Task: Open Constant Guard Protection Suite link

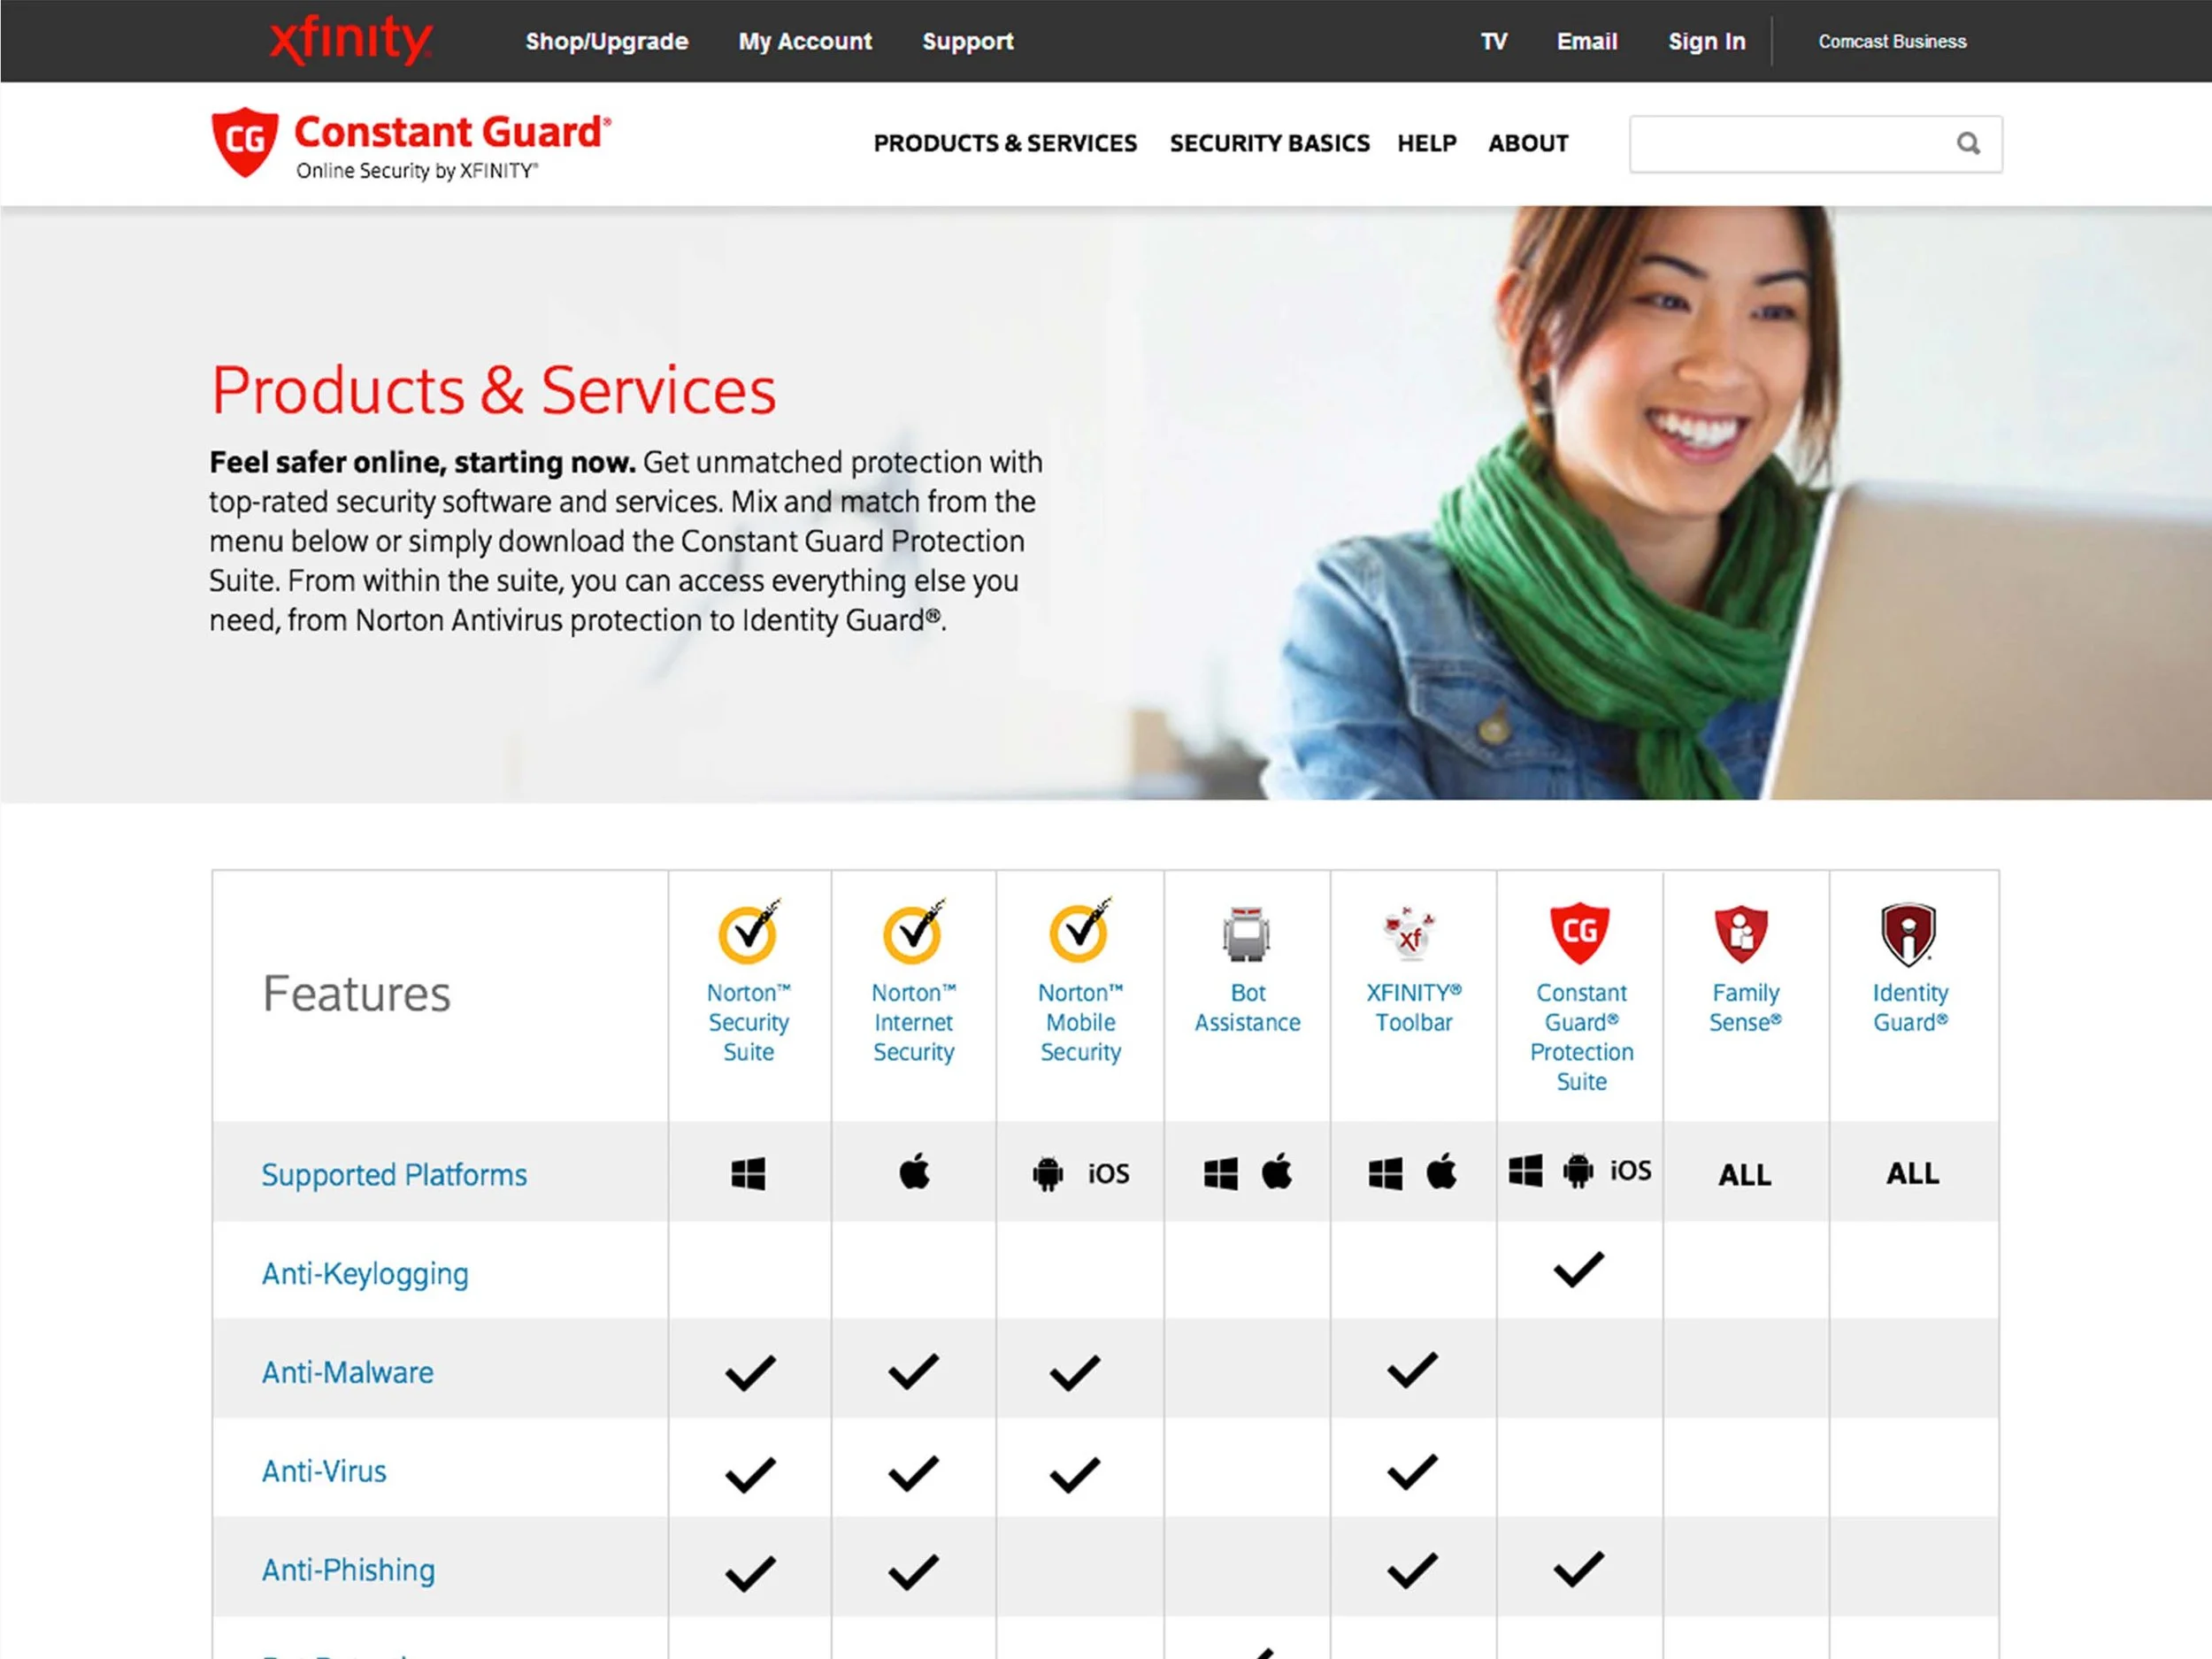Action: (1581, 1037)
